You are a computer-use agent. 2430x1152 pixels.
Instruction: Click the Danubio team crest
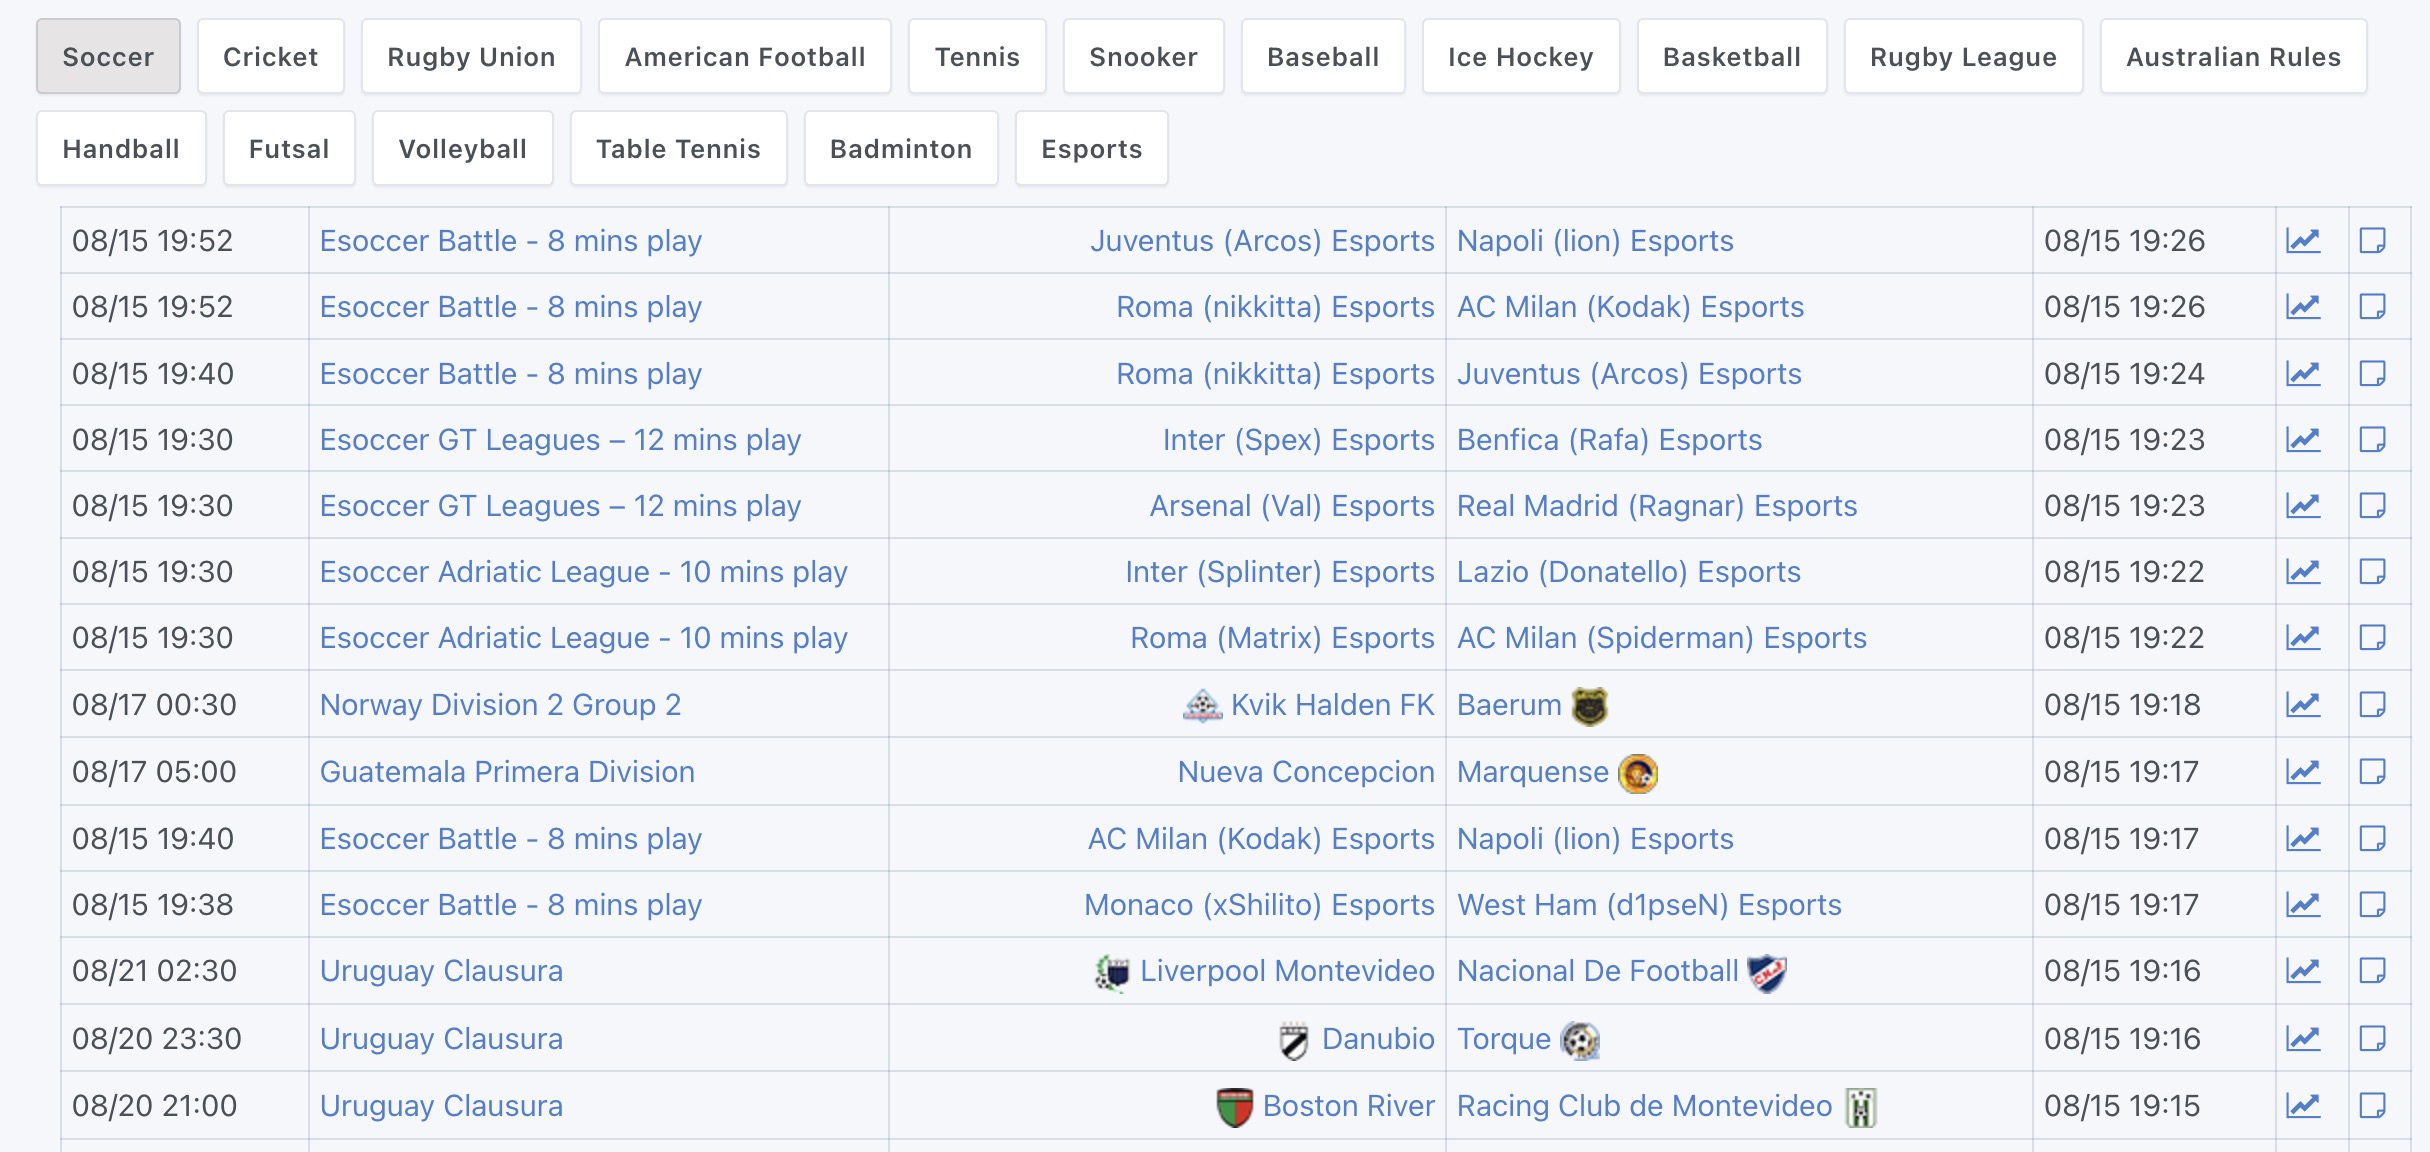(1294, 1040)
